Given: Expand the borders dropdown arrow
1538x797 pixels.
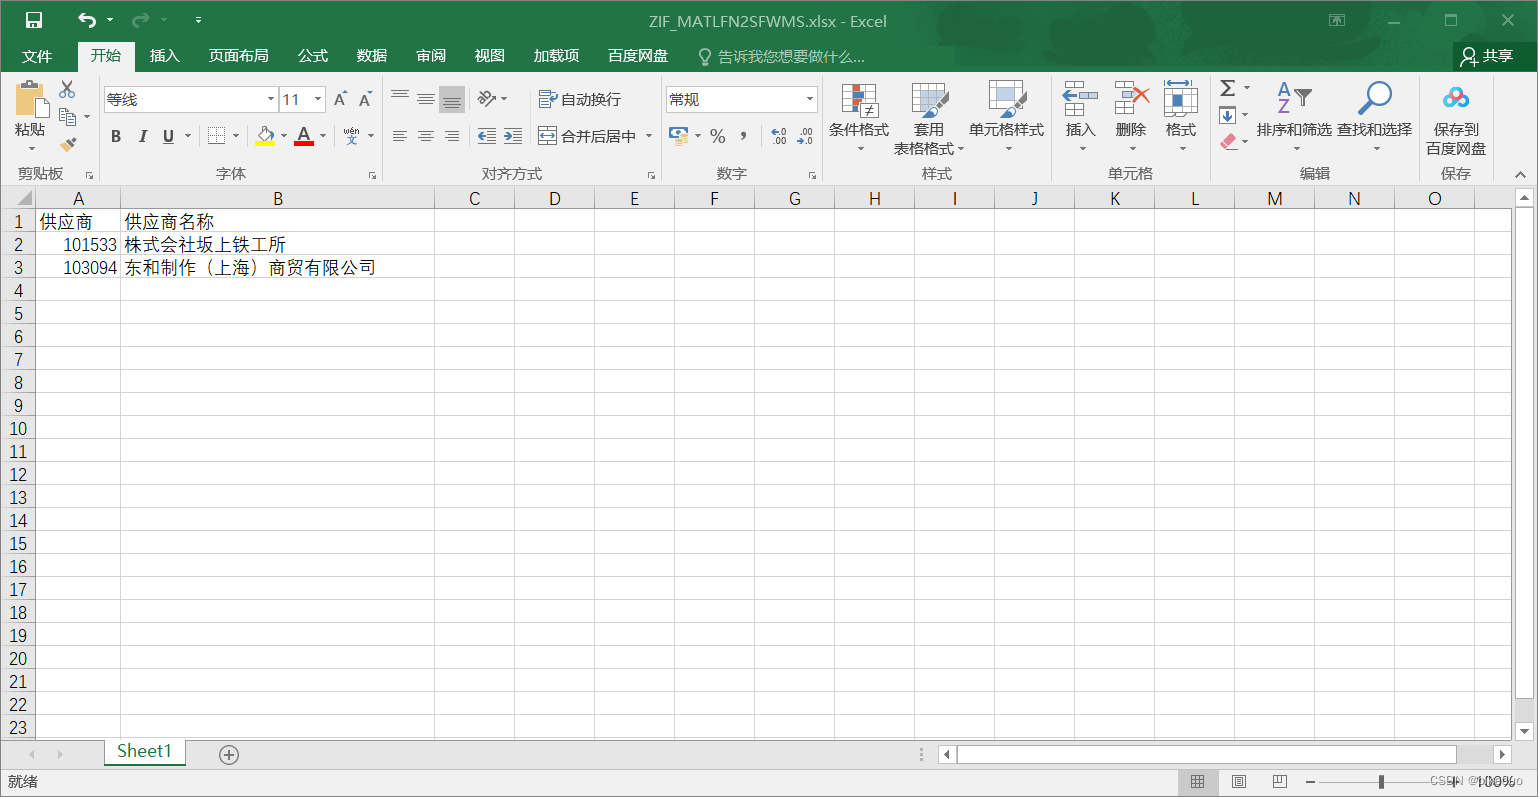Looking at the screenshot, I should 236,136.
